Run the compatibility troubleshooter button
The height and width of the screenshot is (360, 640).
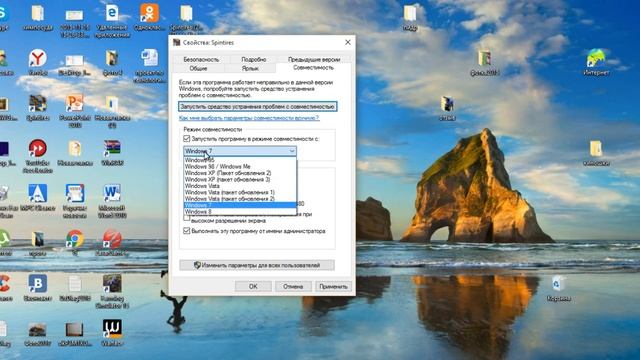coord(258,107)
